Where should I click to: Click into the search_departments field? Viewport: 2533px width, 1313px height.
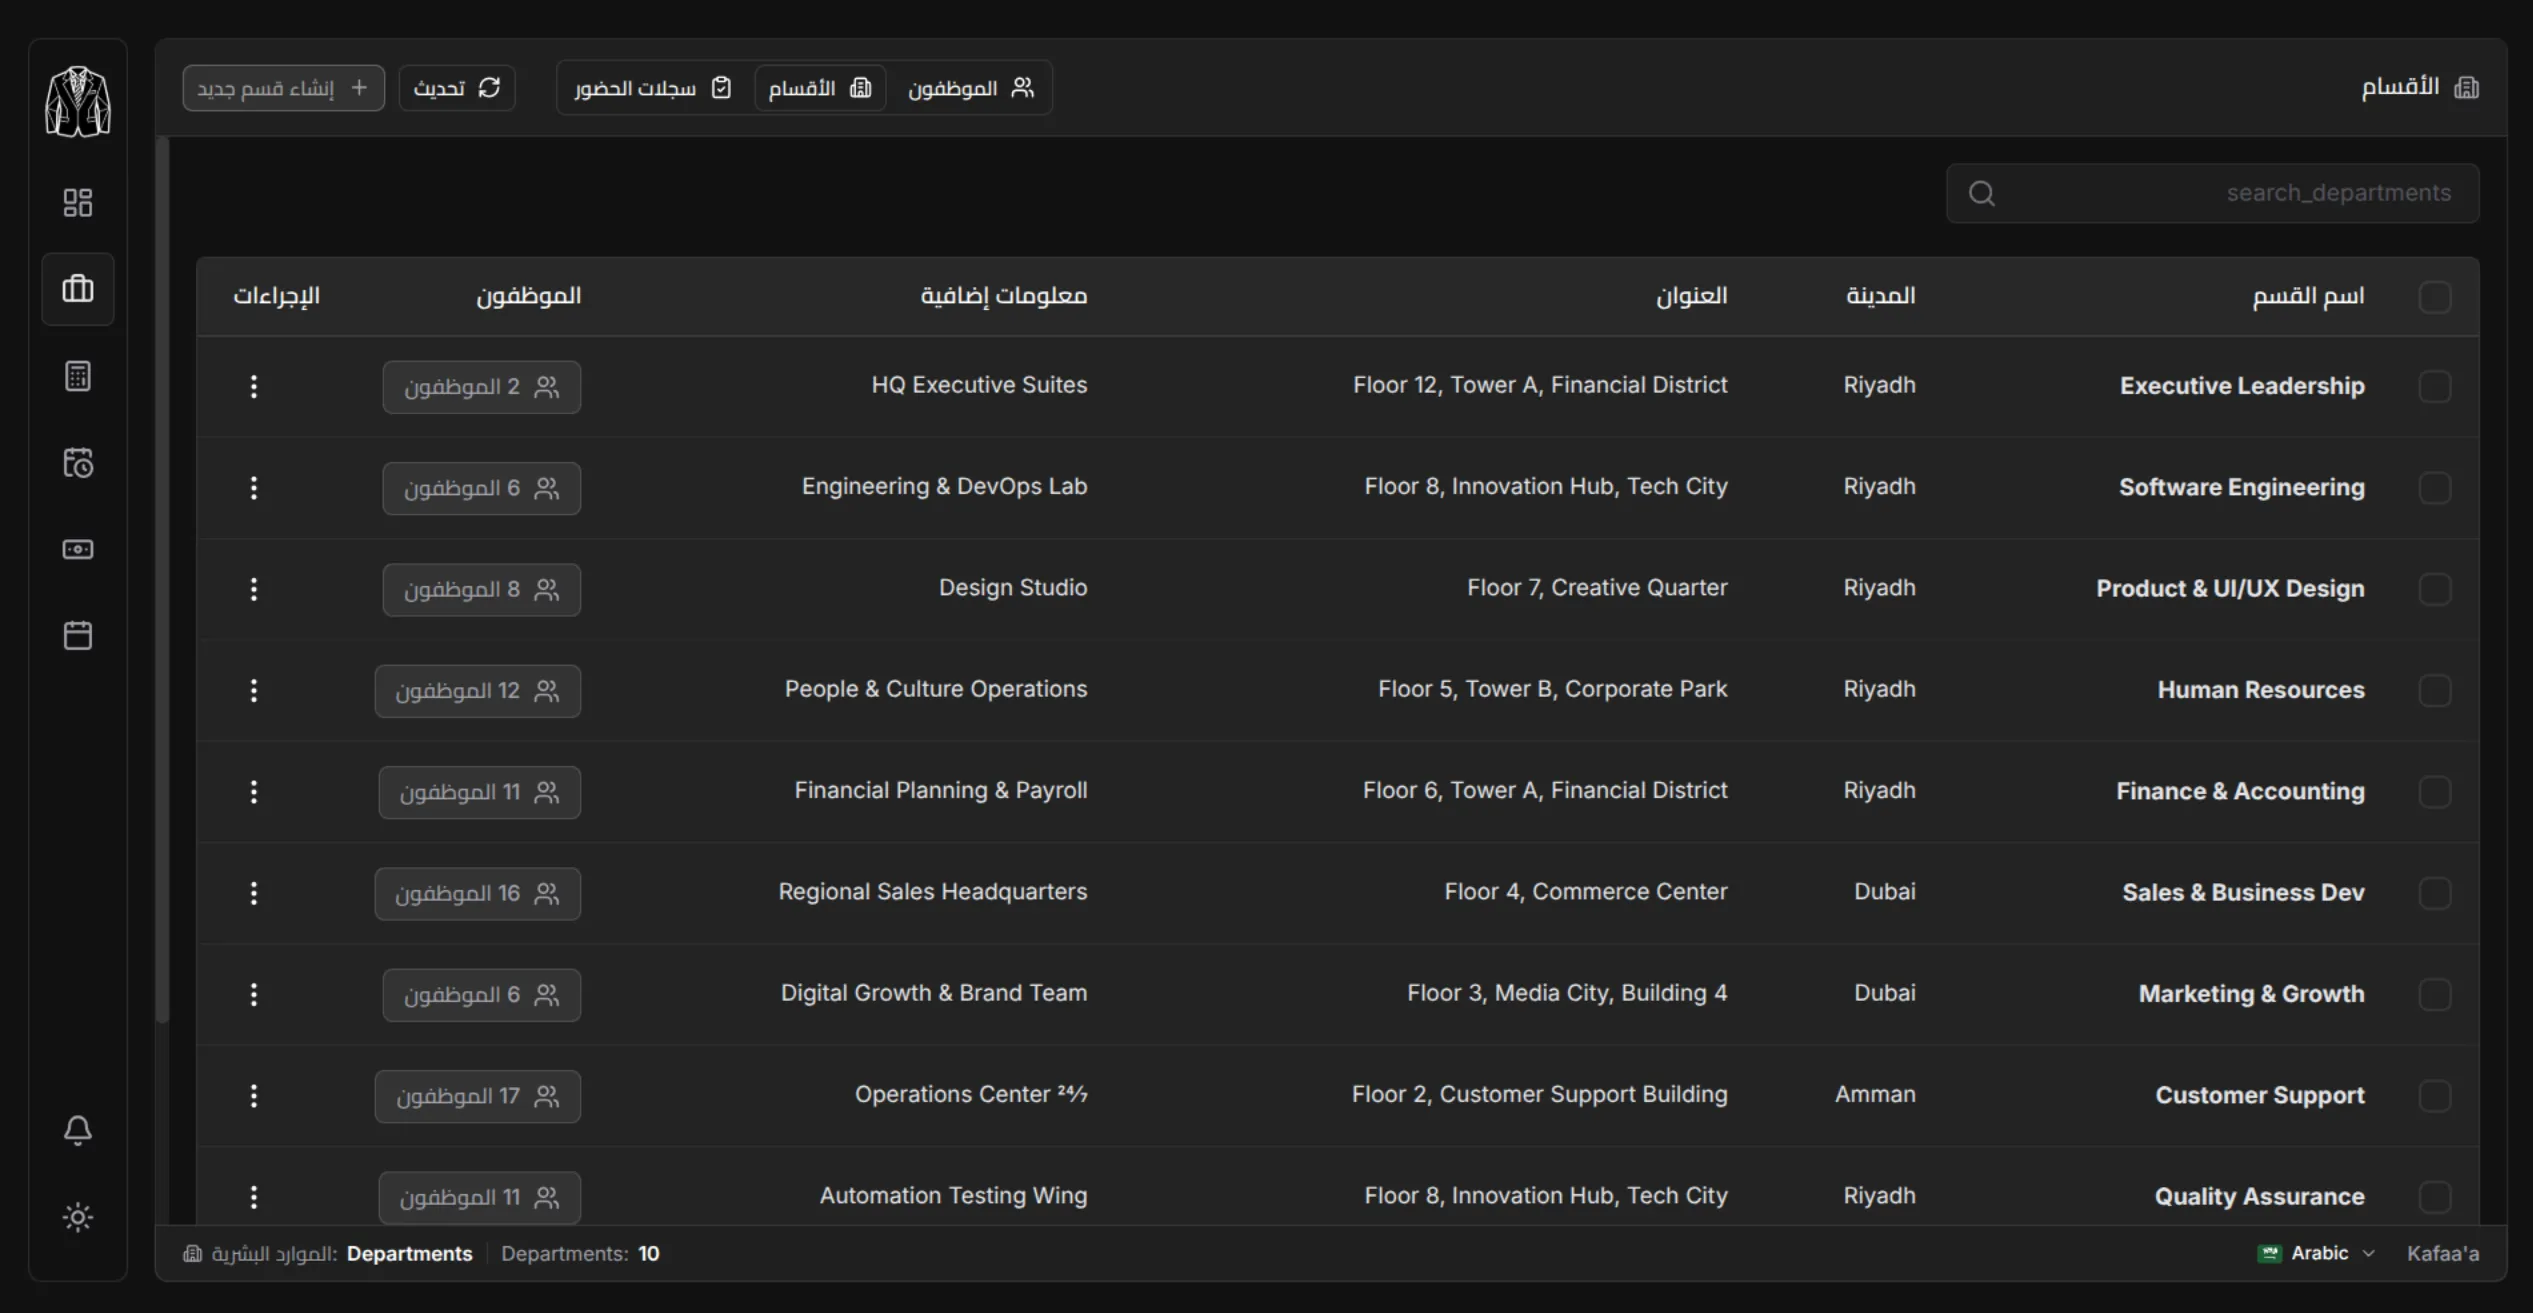click(2212, 193)
